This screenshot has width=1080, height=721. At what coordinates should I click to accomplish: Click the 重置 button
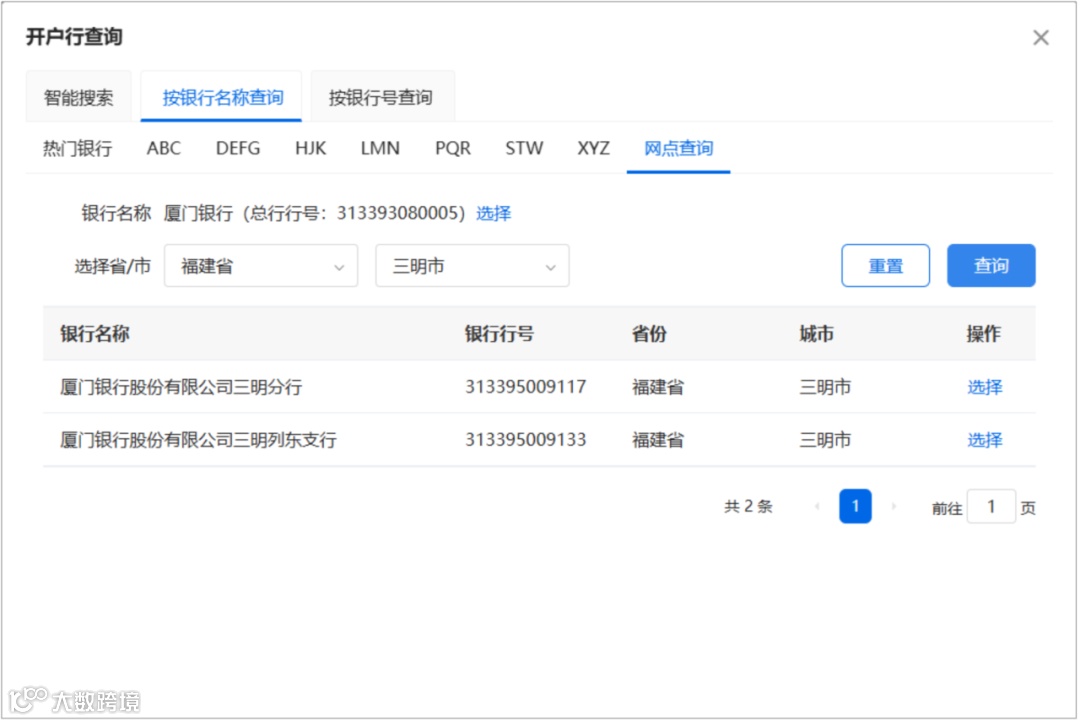(885, 266)
